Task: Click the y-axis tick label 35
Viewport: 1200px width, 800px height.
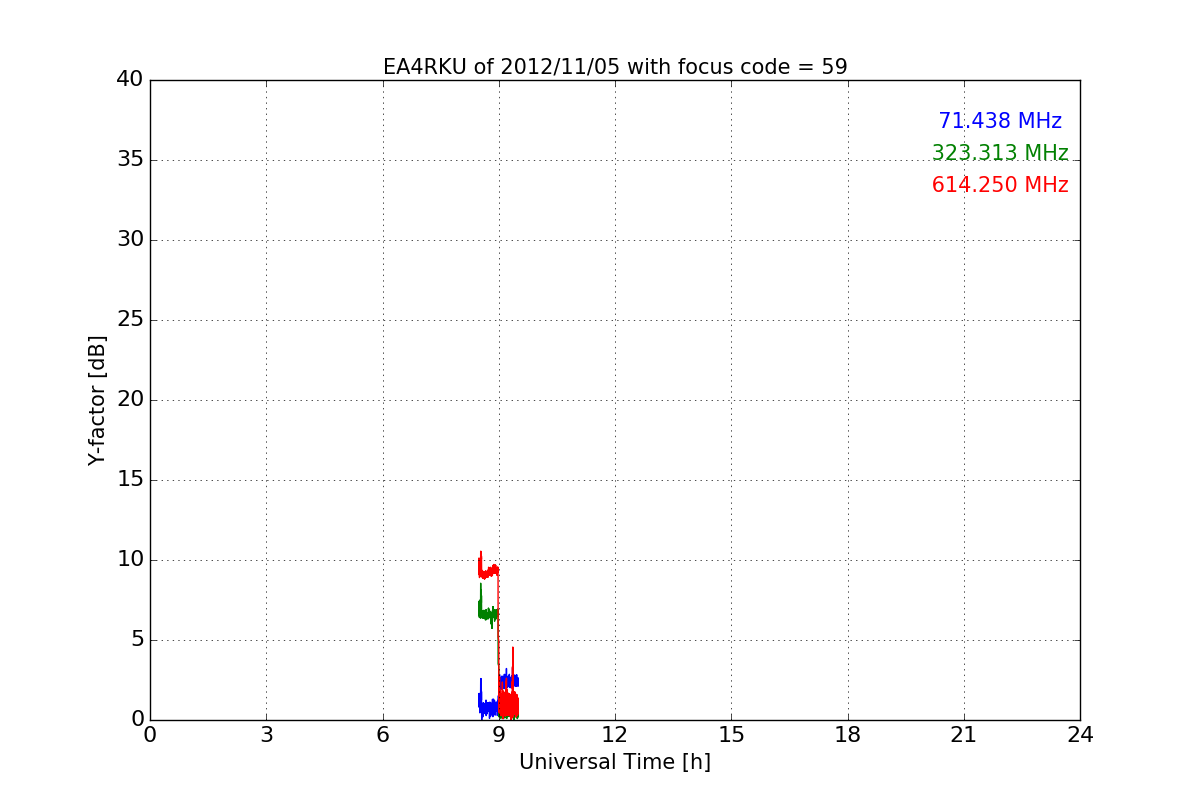Action: click(130, 160)
